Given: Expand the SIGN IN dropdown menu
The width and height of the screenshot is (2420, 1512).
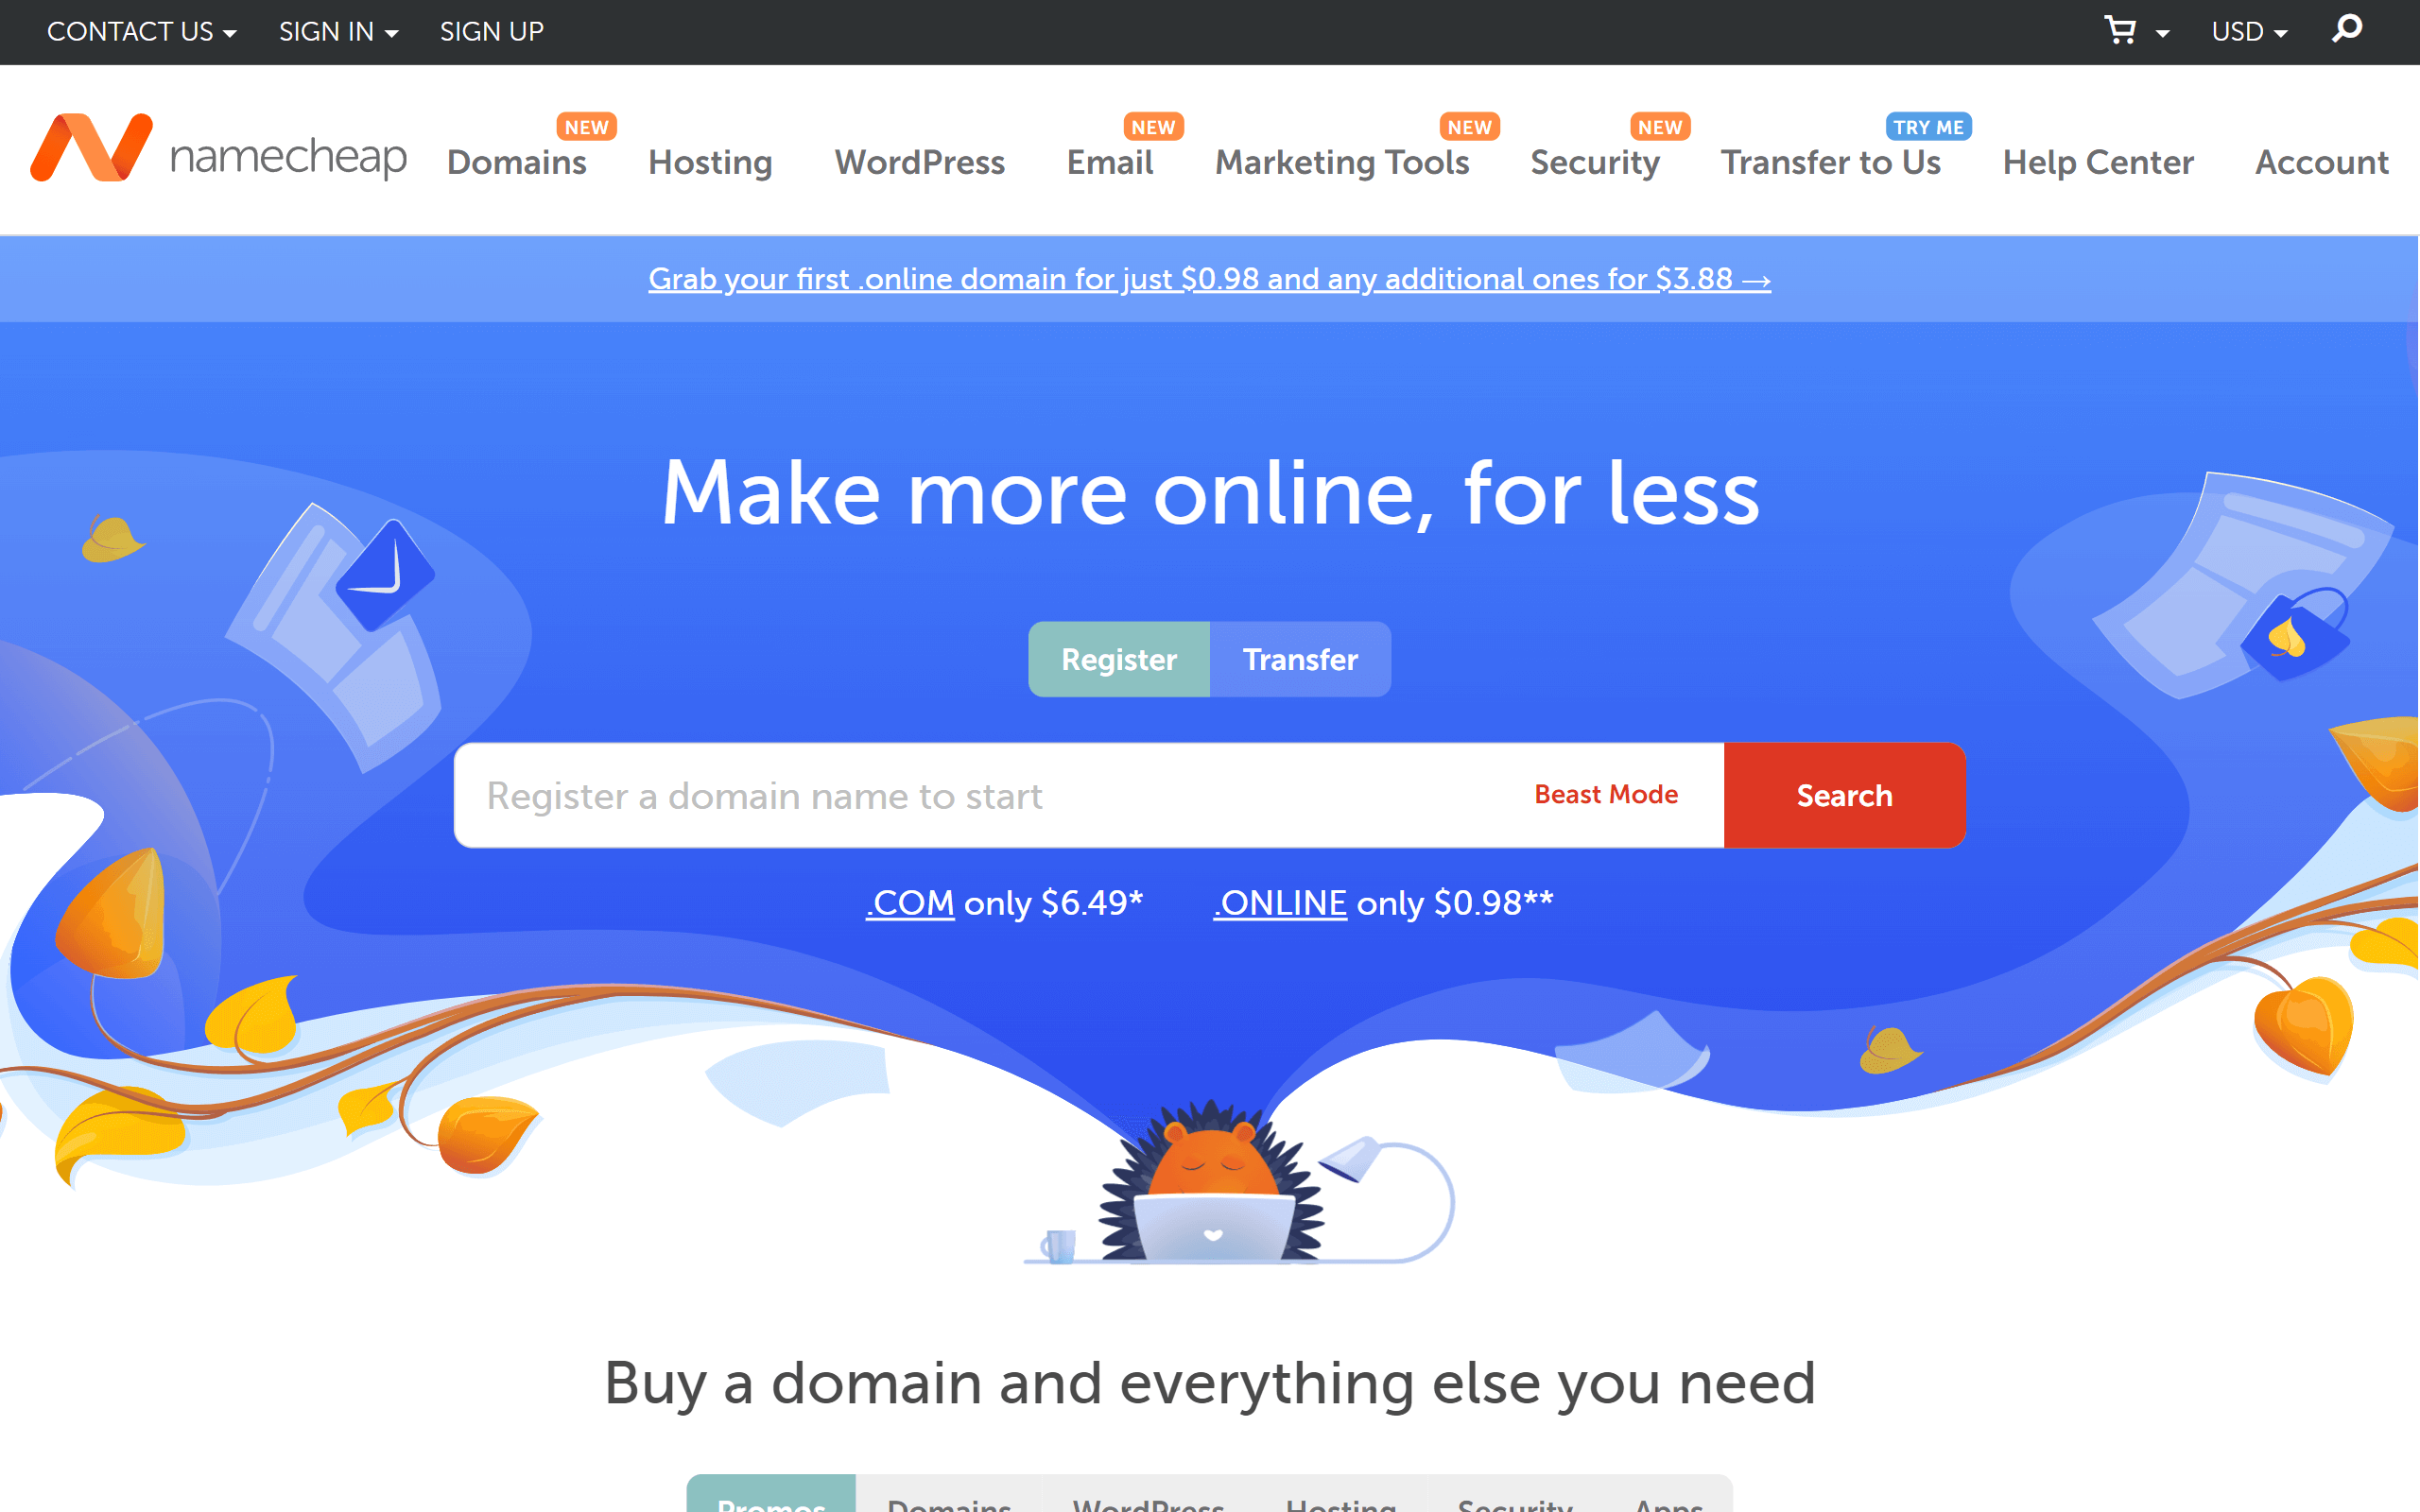Looking at the screenshot, I should pos(335,31).
